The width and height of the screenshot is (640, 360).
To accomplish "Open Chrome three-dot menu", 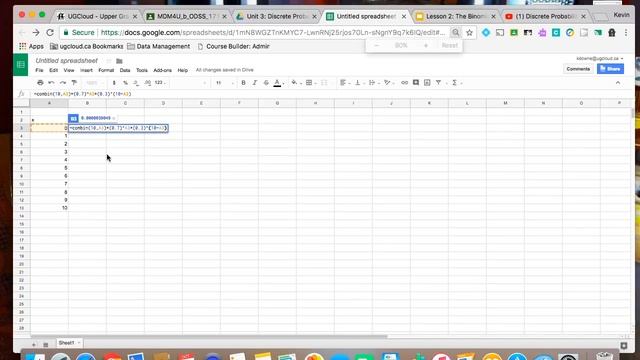I will (626, 33).
